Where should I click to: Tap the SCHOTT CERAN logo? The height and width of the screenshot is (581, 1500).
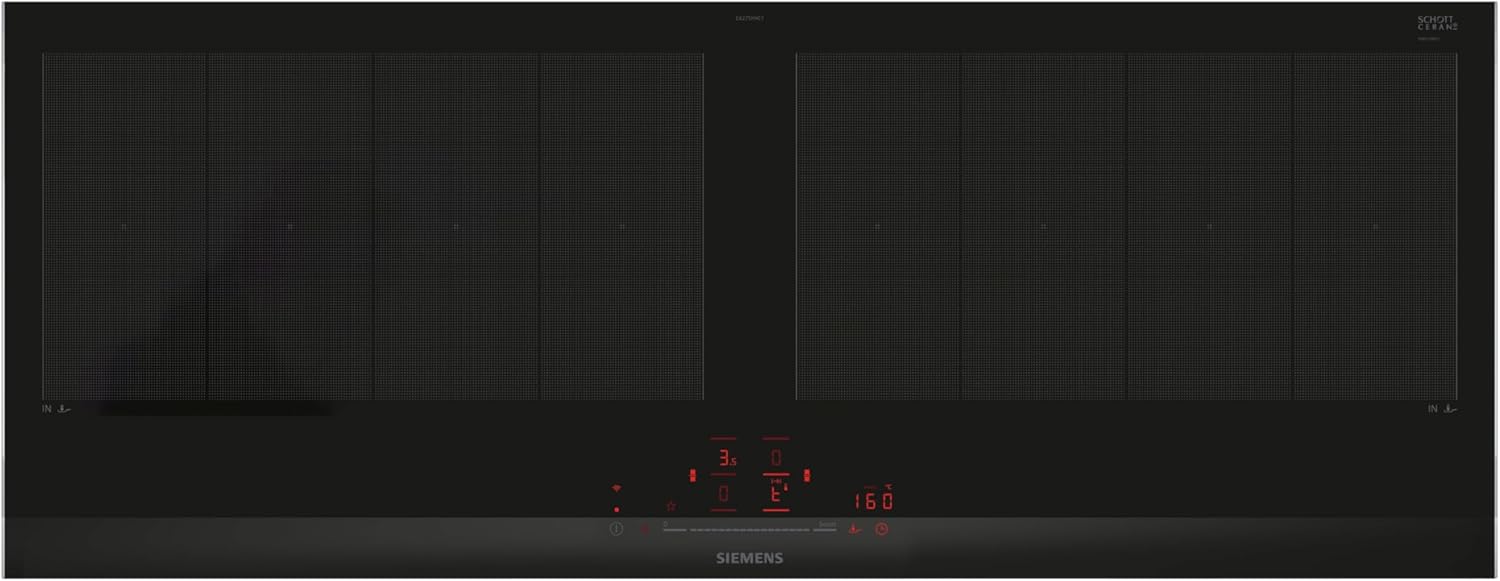[1437, 23]
